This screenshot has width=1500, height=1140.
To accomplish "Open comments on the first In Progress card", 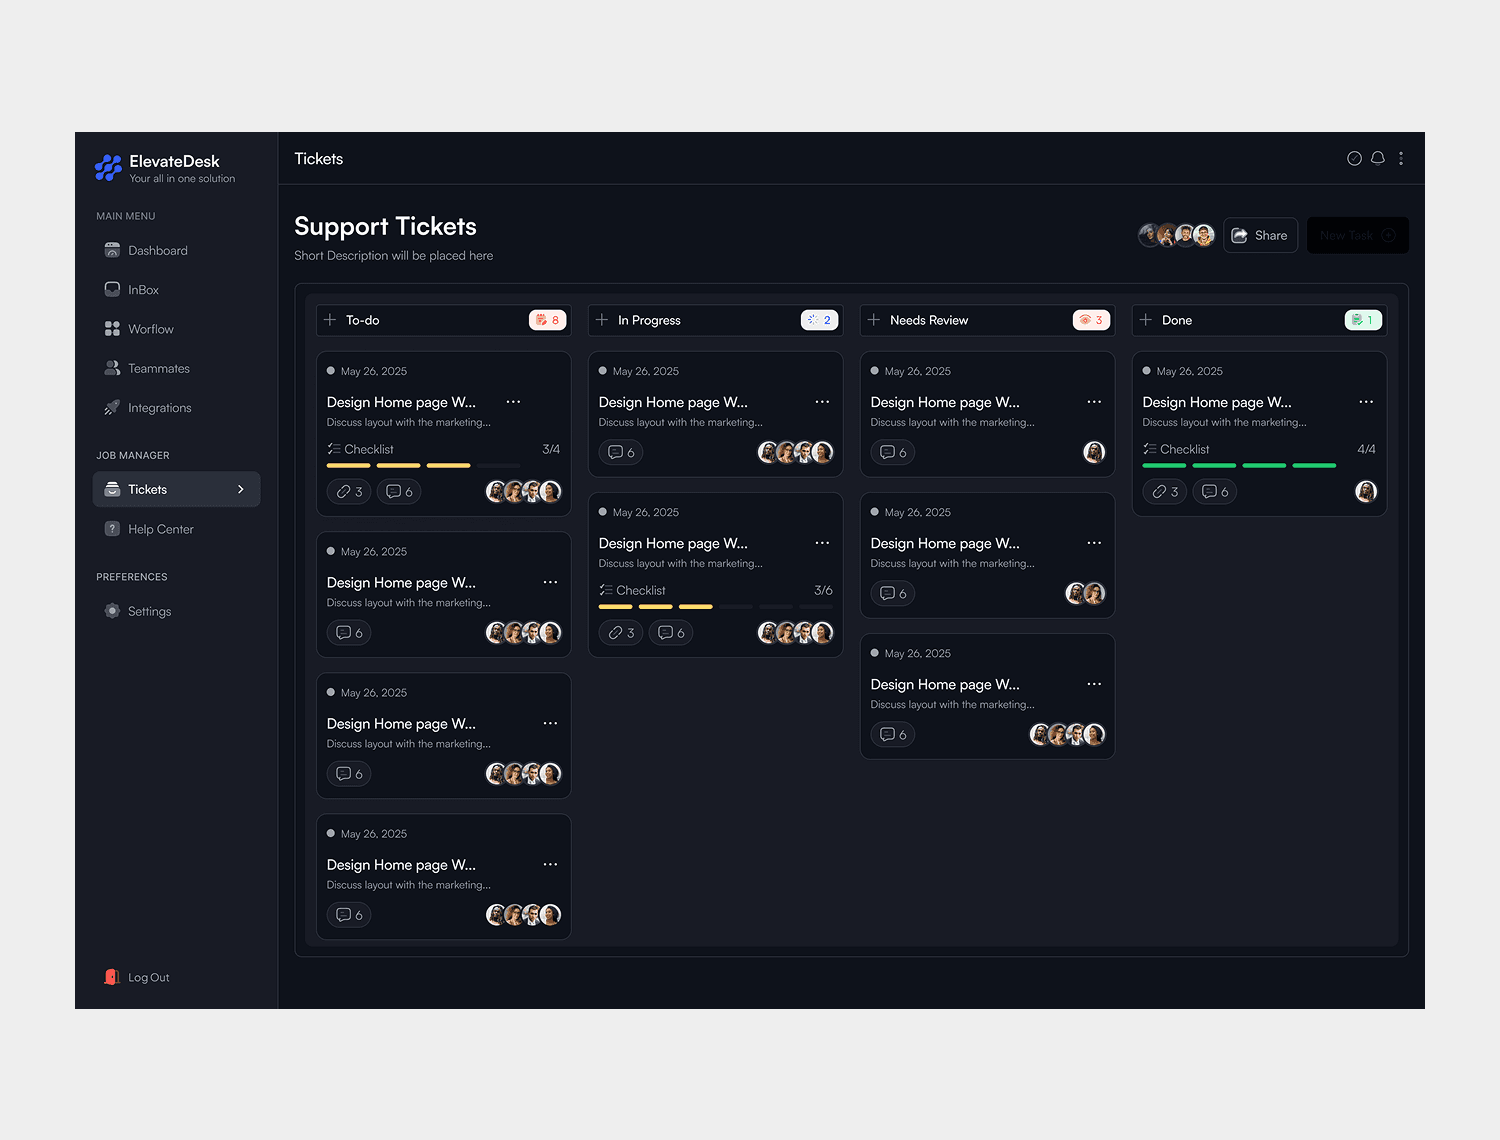I will click(621, 453).
